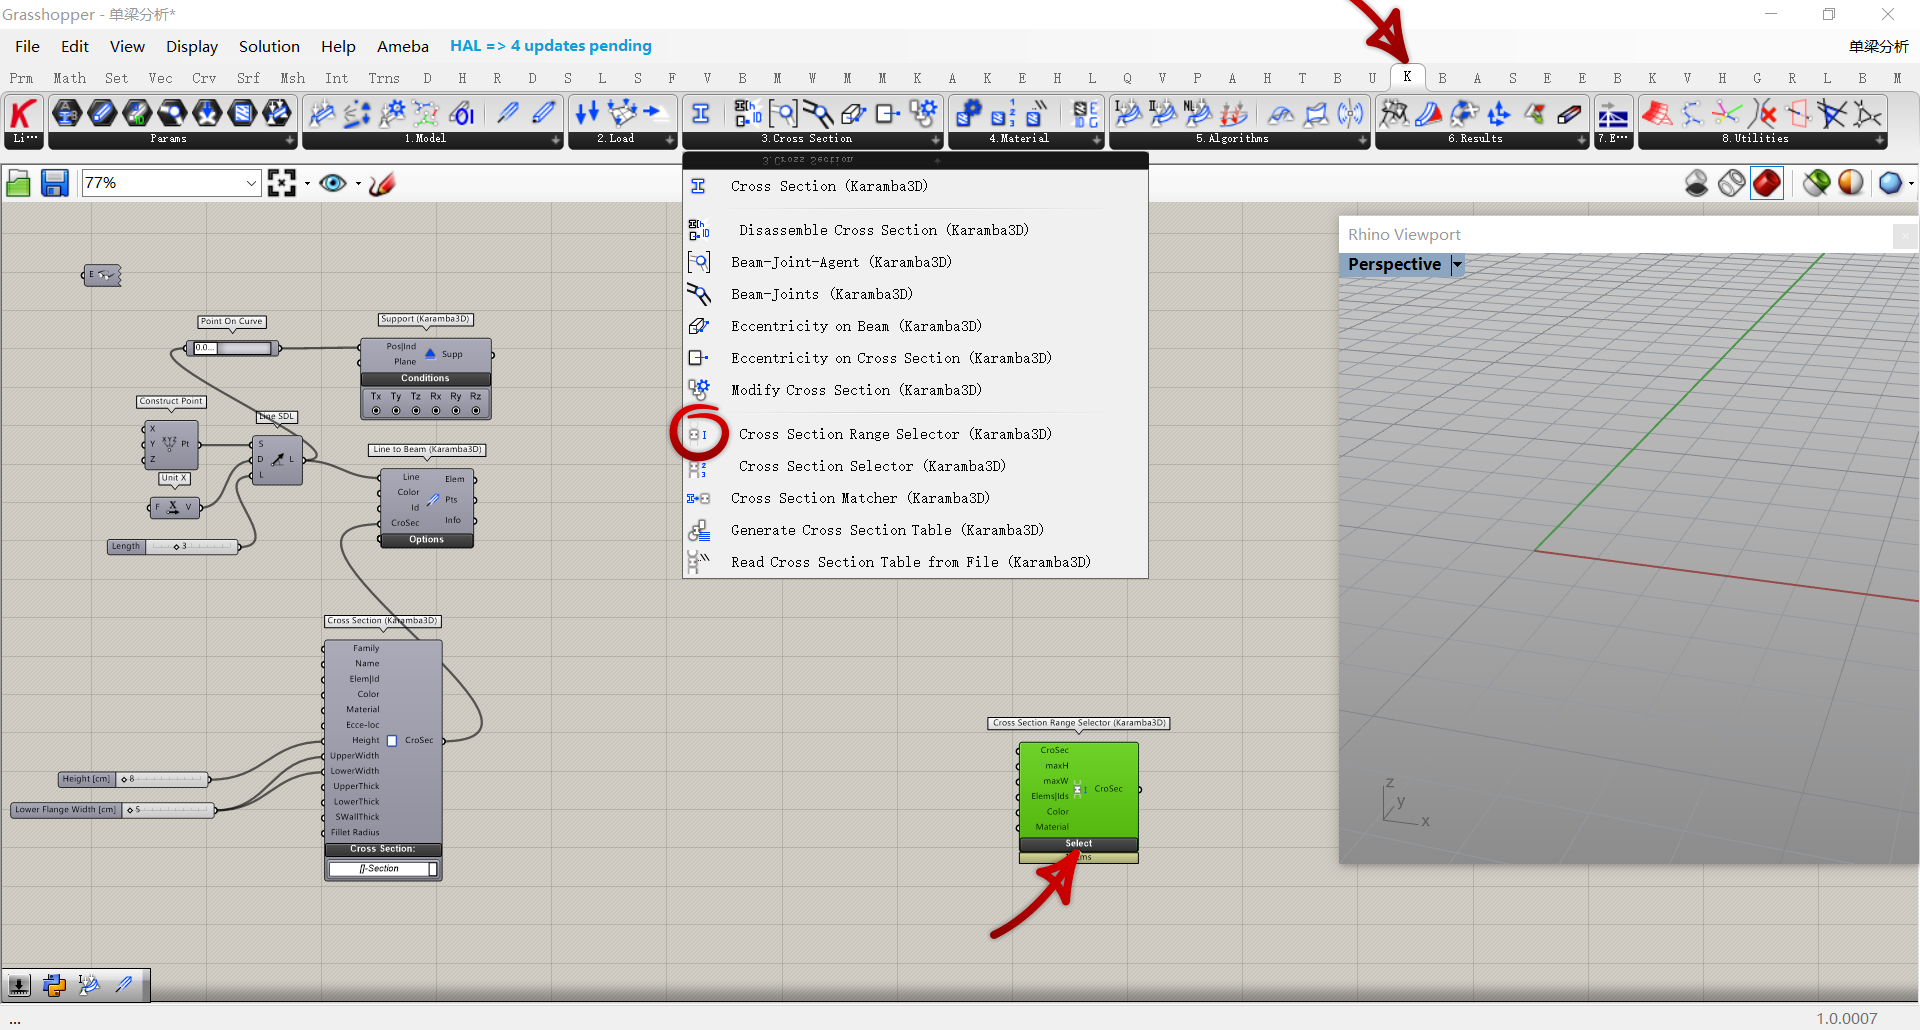Click the HAL updates pending link
The height and width of the screenshot is (1030, 1920).
pyautogui.click(x=550, y=46)
